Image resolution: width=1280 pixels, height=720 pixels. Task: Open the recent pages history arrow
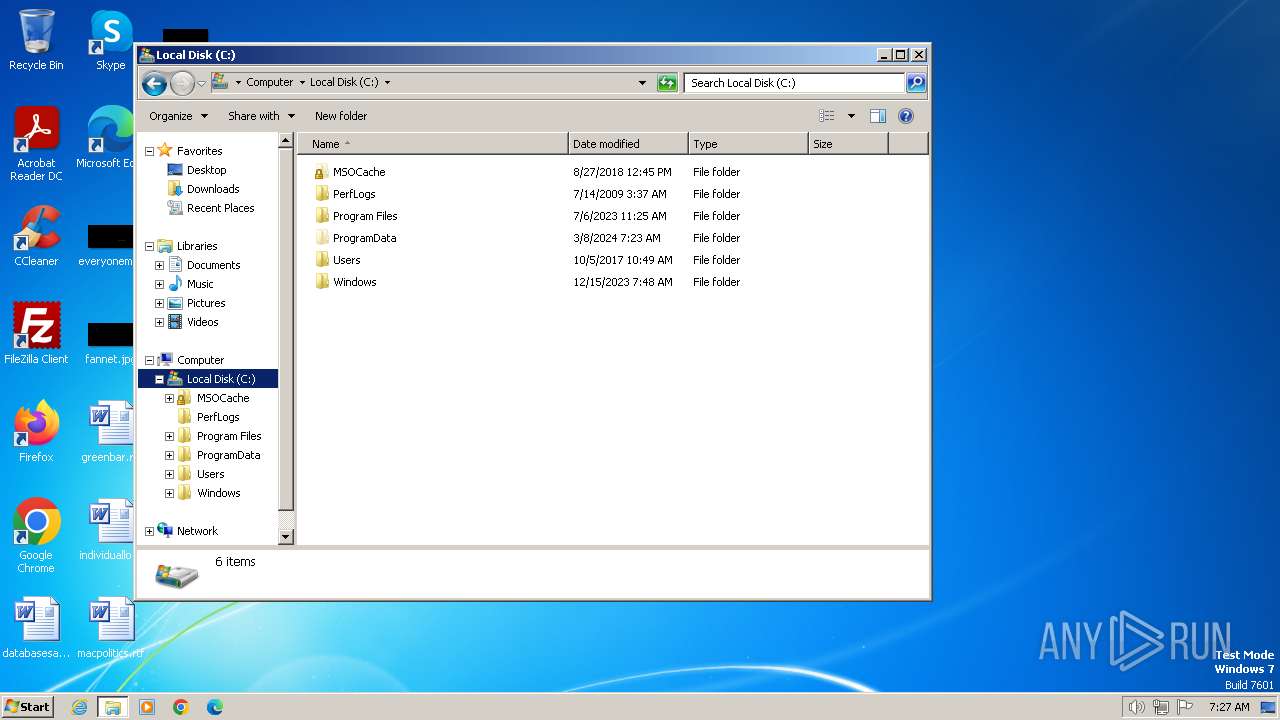click(x=201, y=83)
